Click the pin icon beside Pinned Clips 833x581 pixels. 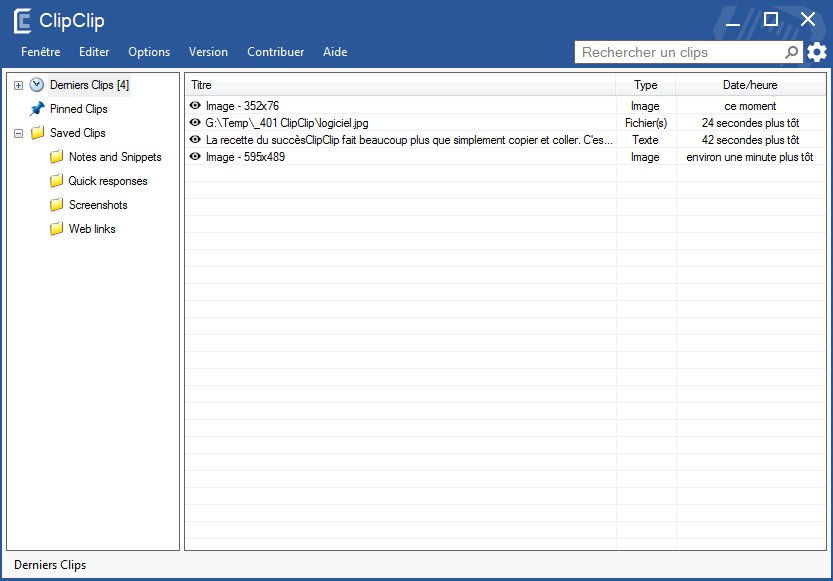coord(37,109)
